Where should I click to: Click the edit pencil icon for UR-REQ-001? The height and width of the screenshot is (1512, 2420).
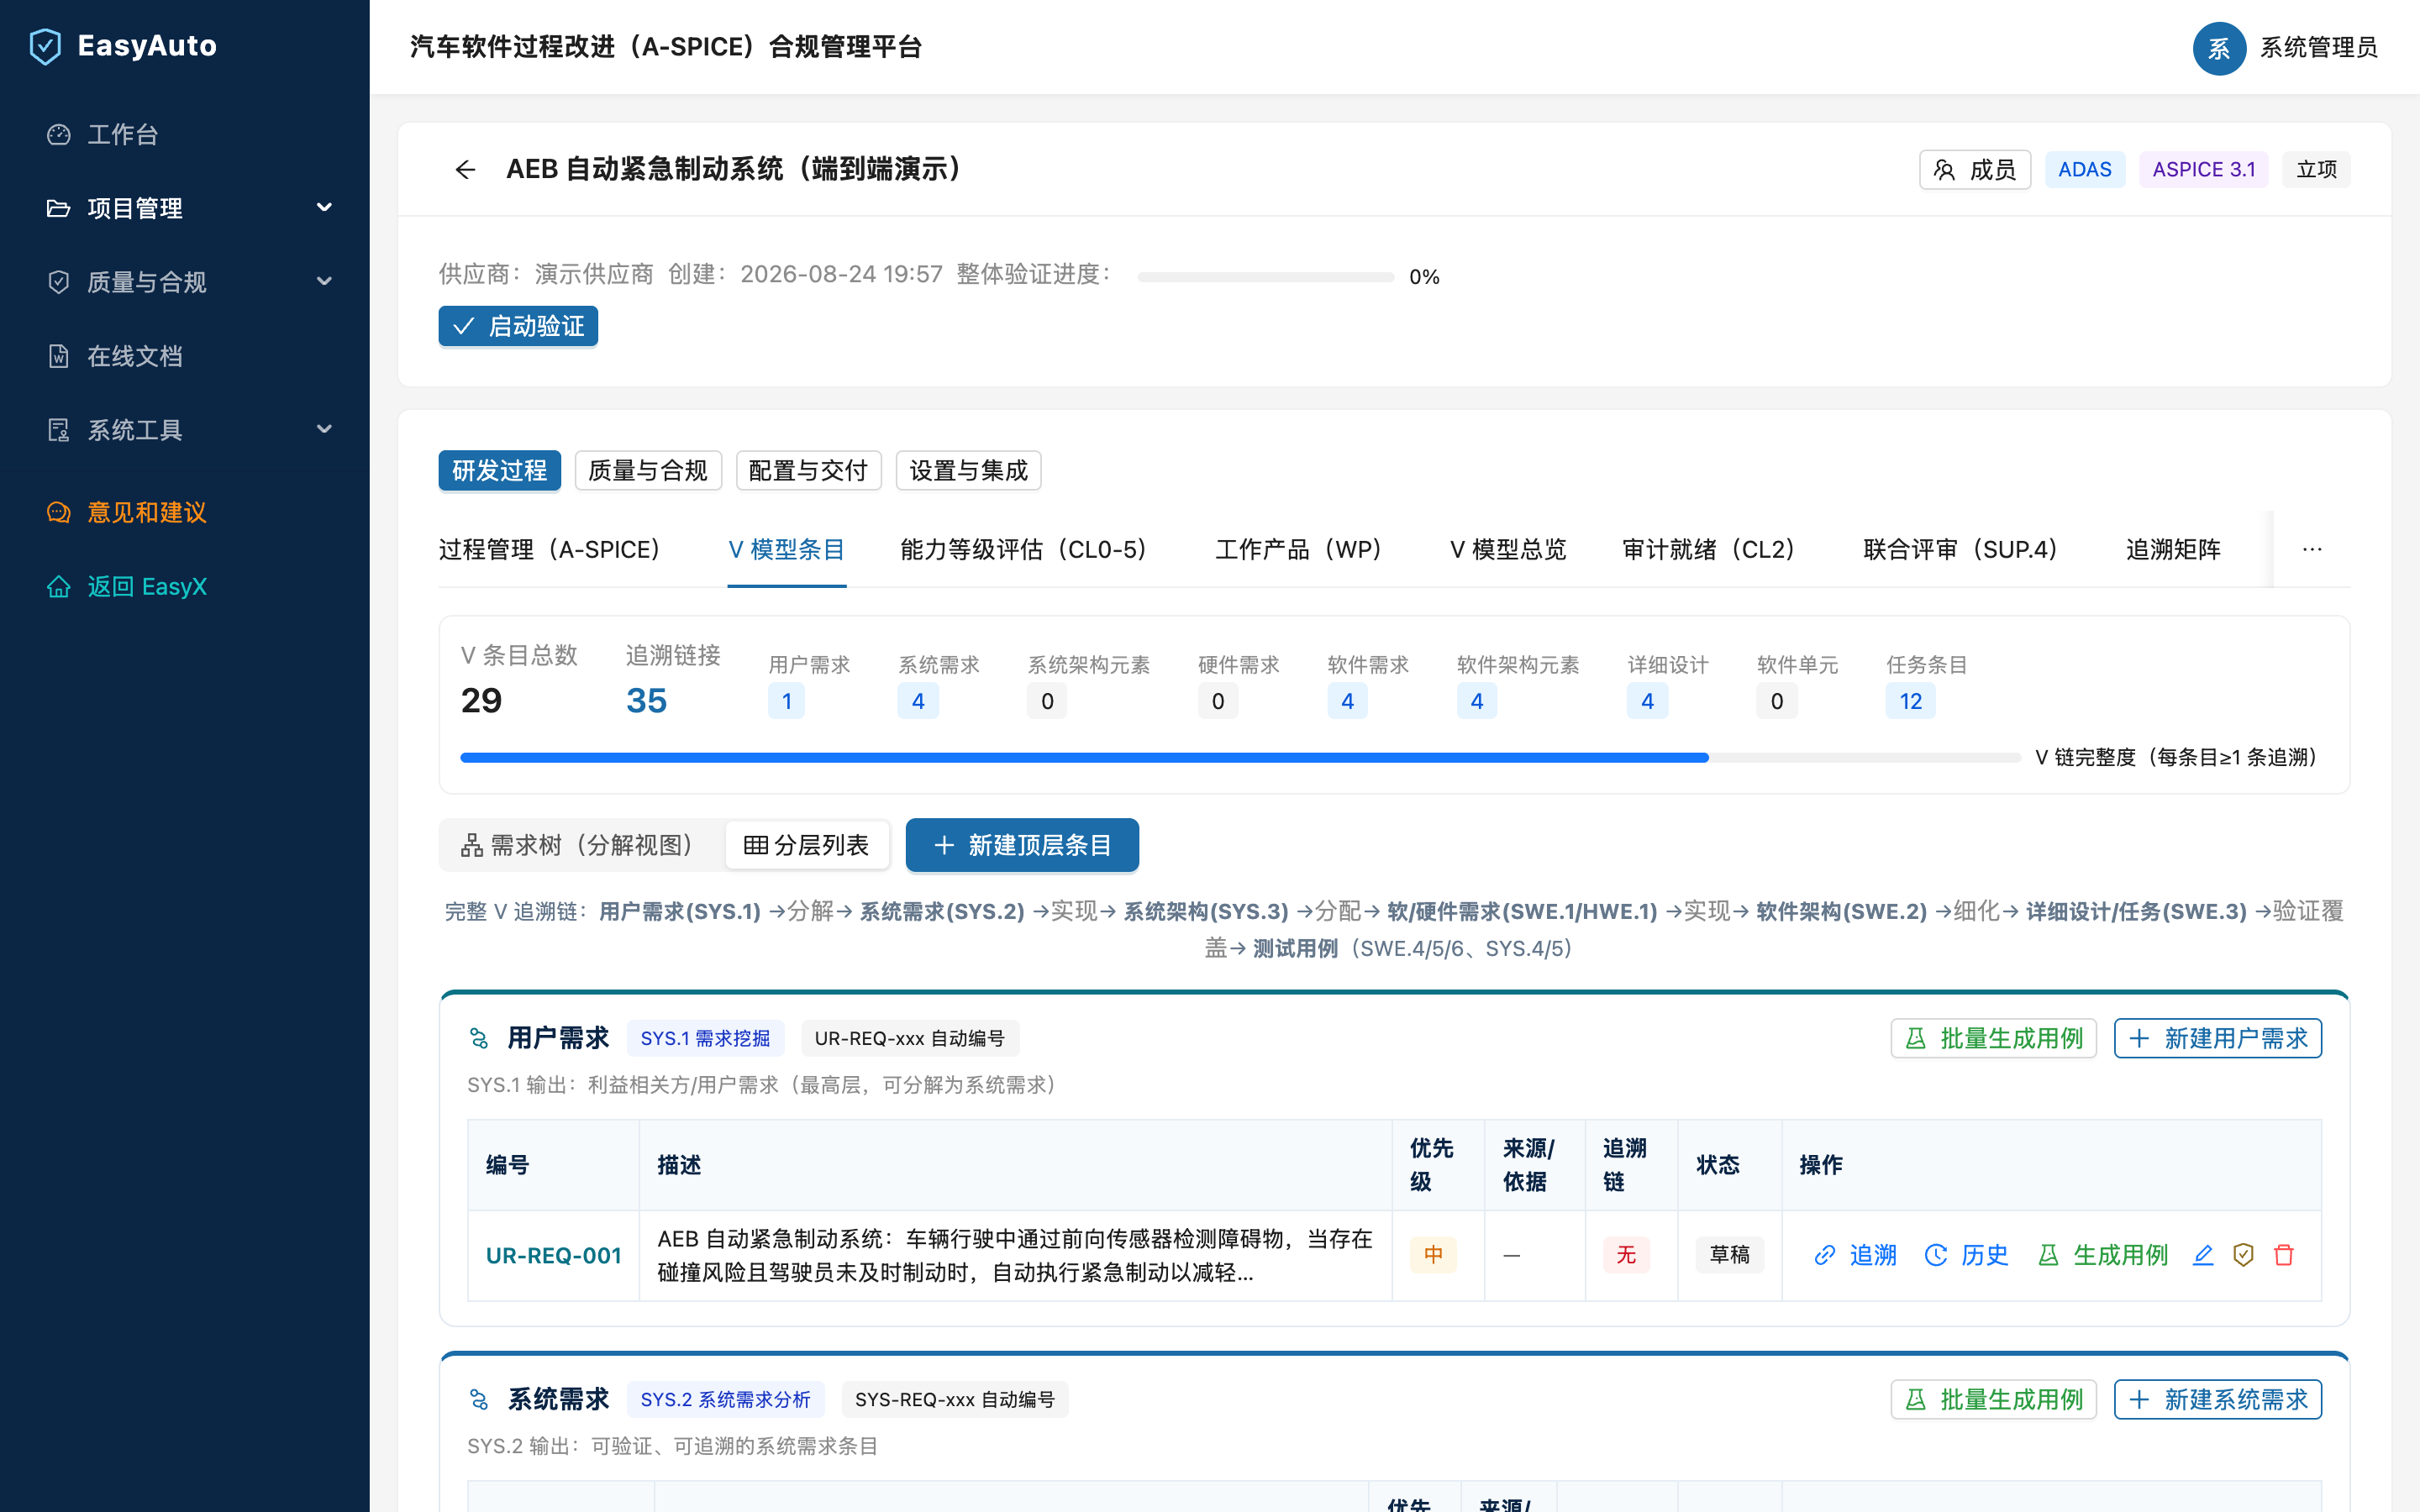click(2203, 1256)
